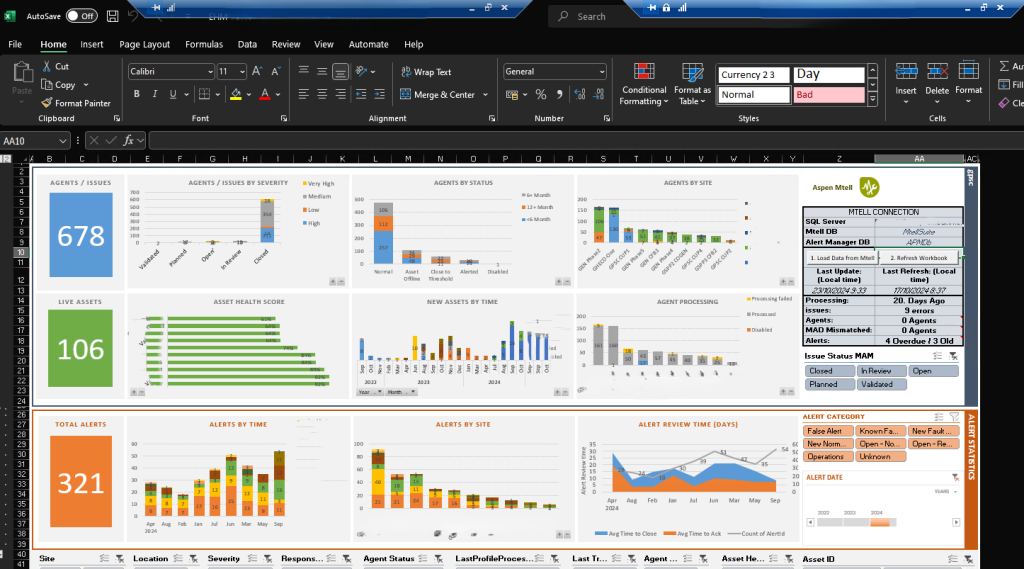Click the Paste clipboard icon
This screenshot has height=569, width=1024.
[x=22, y=73]
